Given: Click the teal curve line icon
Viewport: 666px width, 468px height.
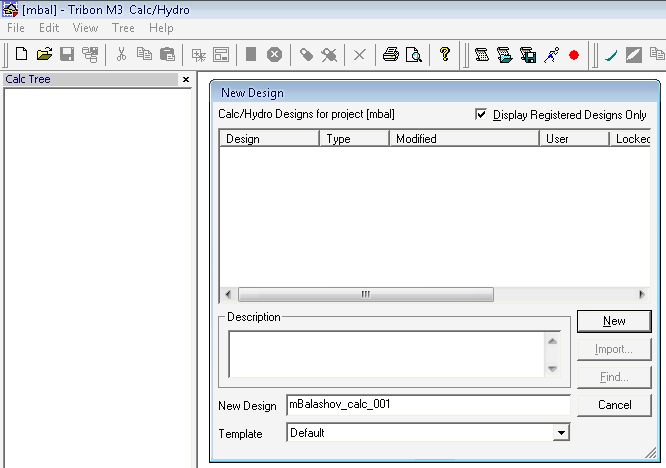Looking at the screenshot, I should (611, 55).
